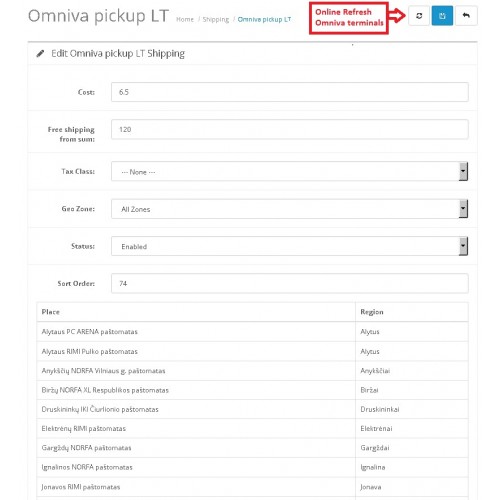
Task: Open Shipping breadcrumb link
Action: pyautogui.click(x=216, y=19)
